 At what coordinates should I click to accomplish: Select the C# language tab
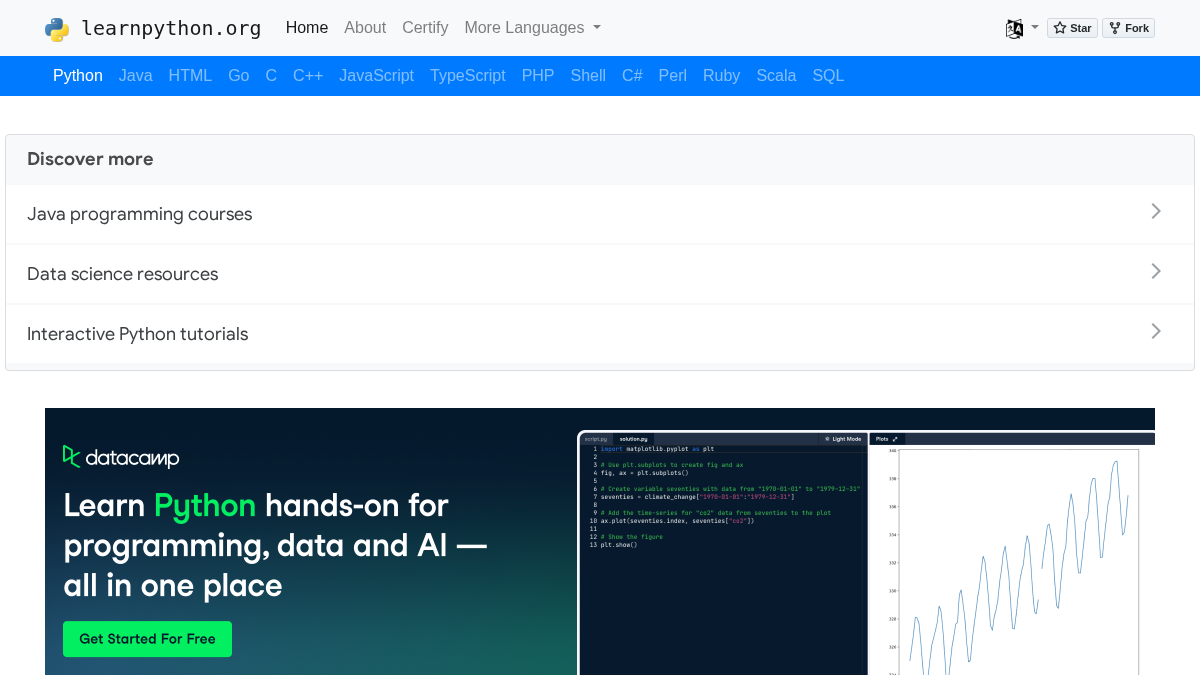pos(632,76)
